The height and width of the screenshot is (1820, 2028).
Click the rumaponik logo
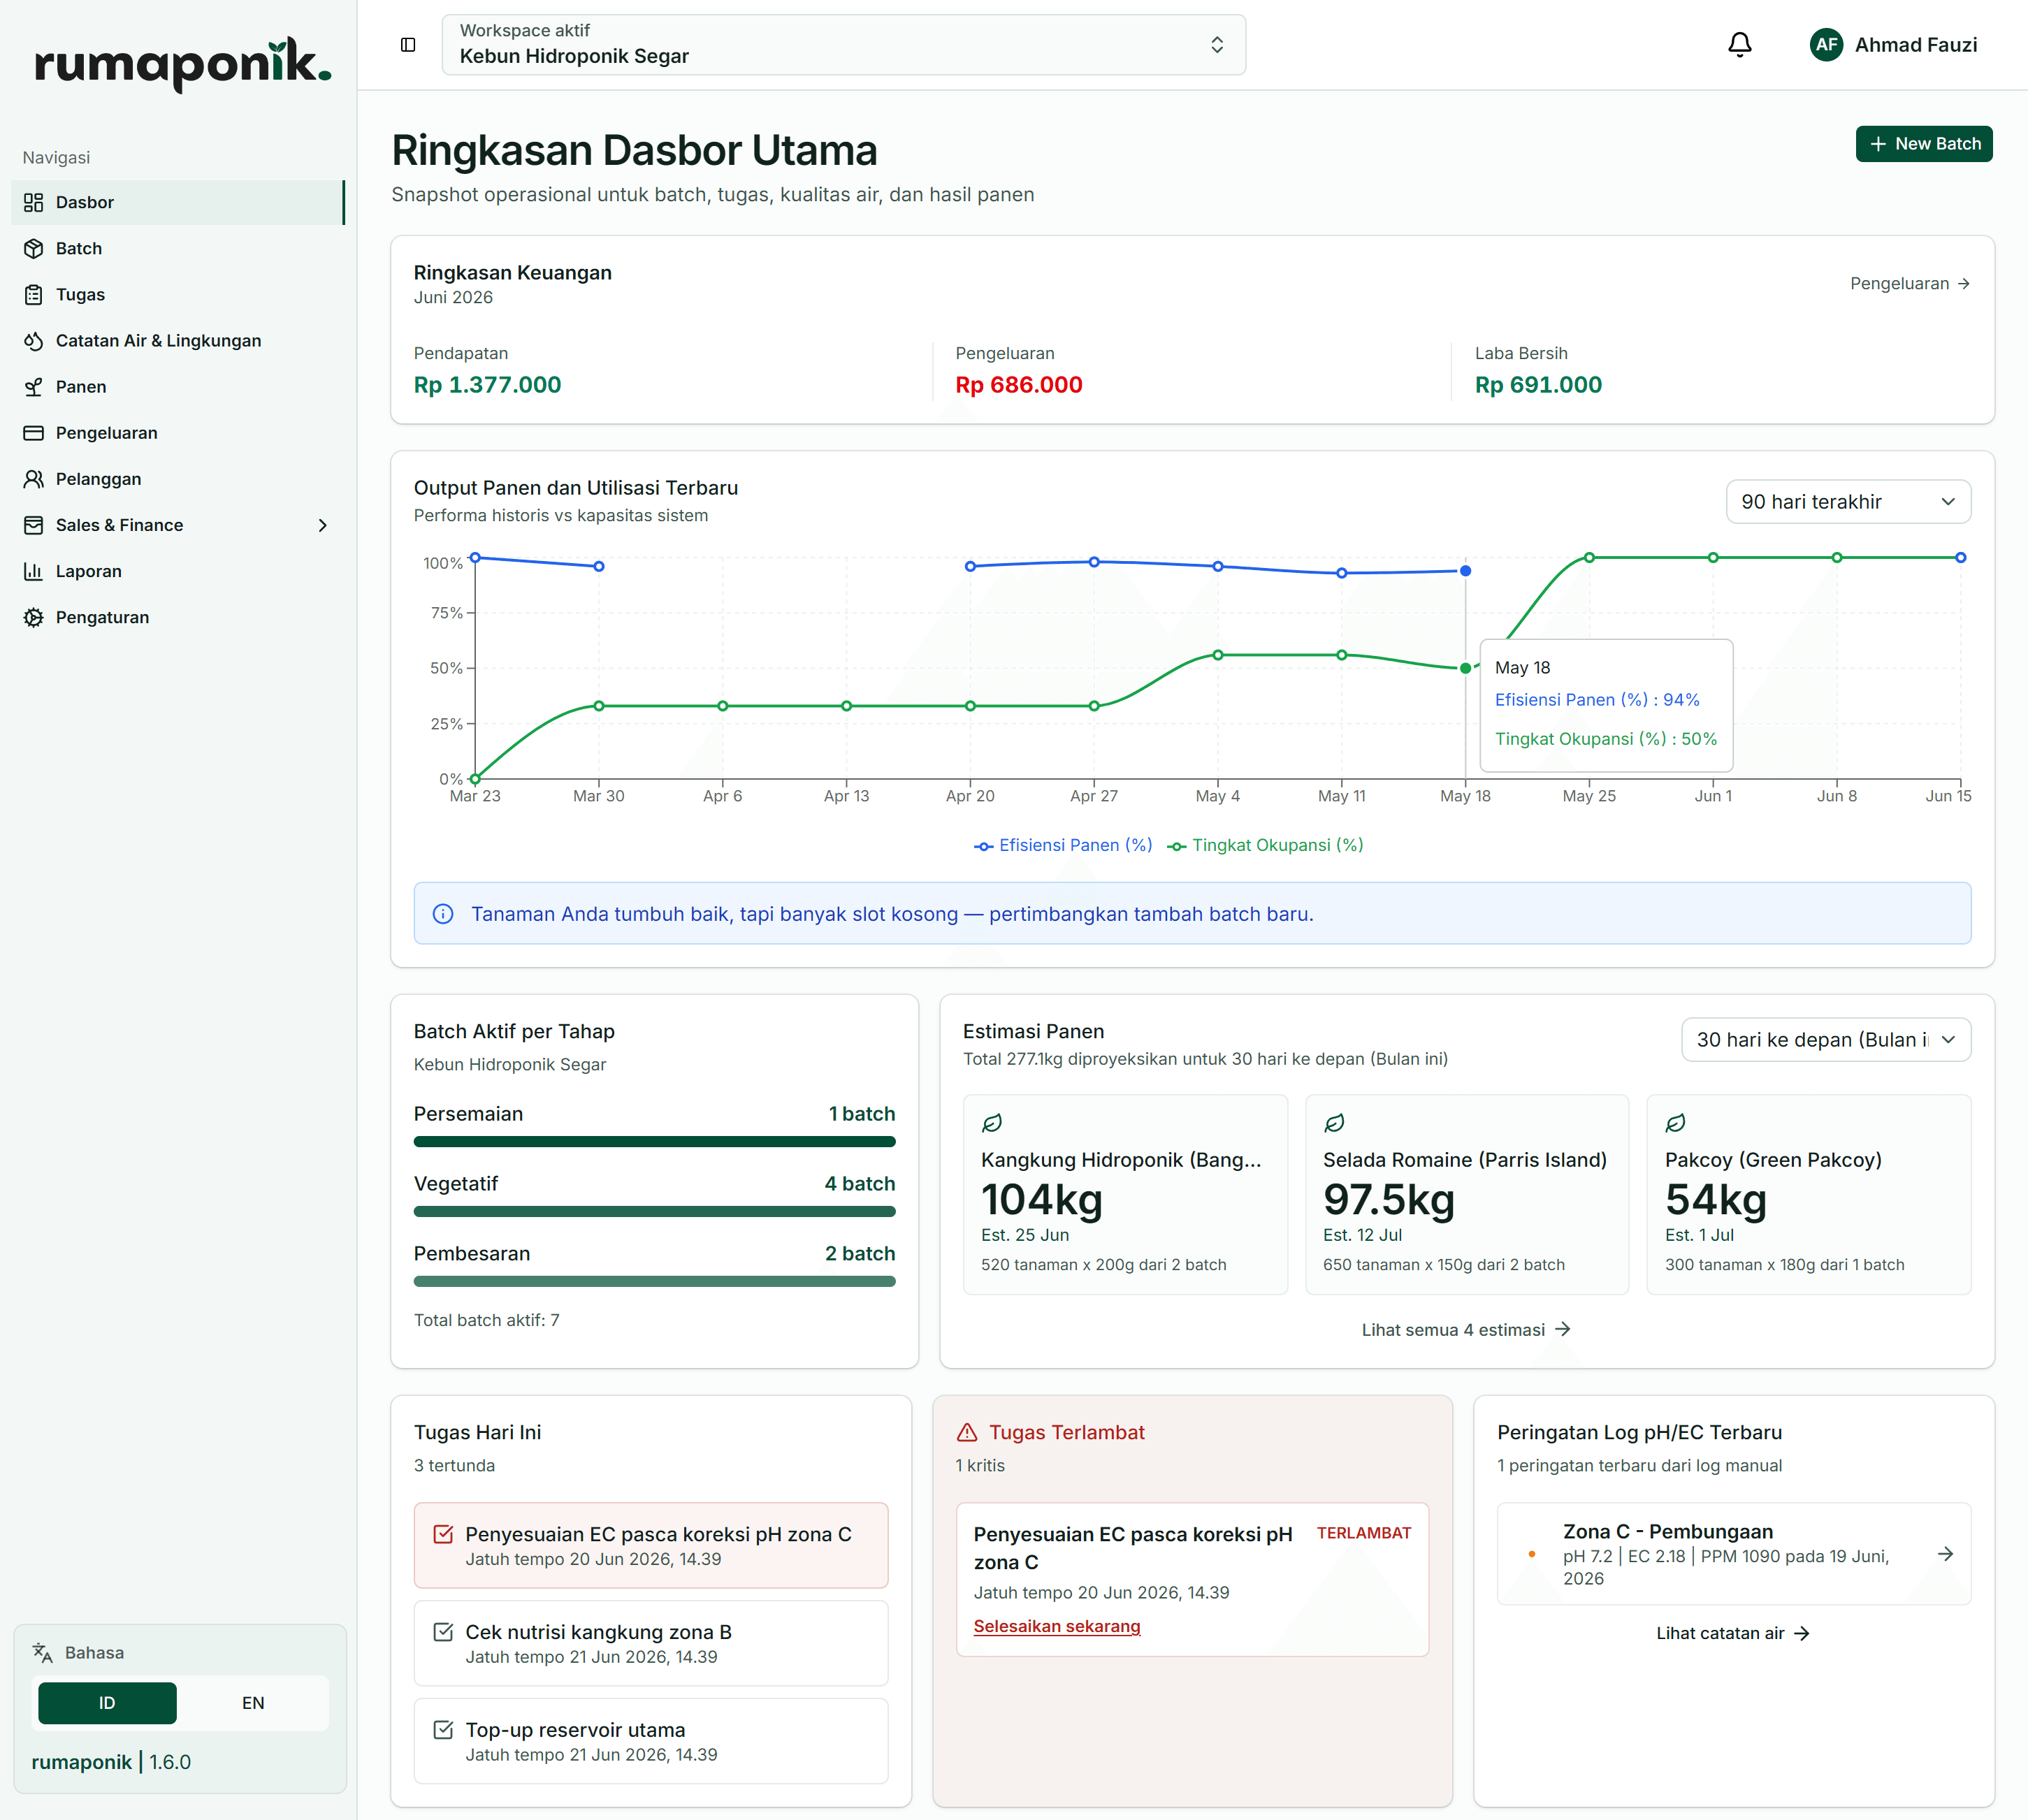182,64
